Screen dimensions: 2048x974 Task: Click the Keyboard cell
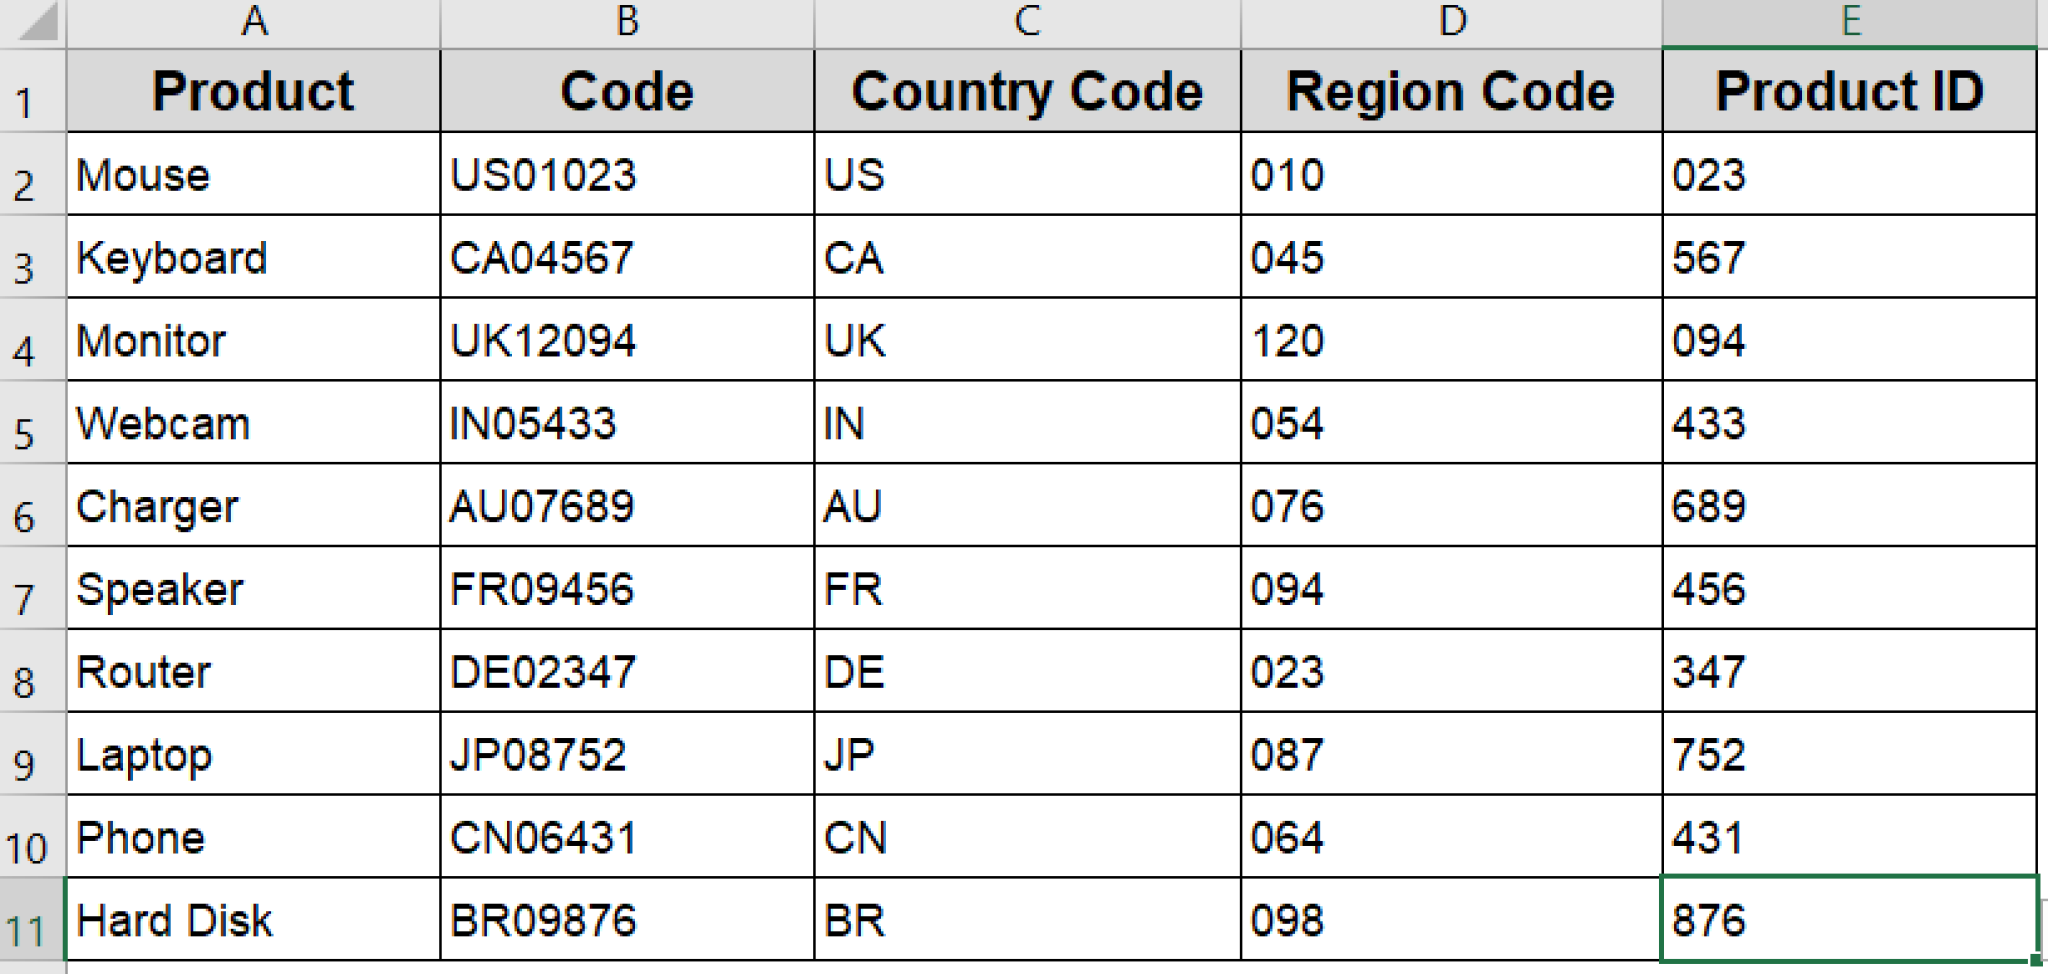click(253, 257)
